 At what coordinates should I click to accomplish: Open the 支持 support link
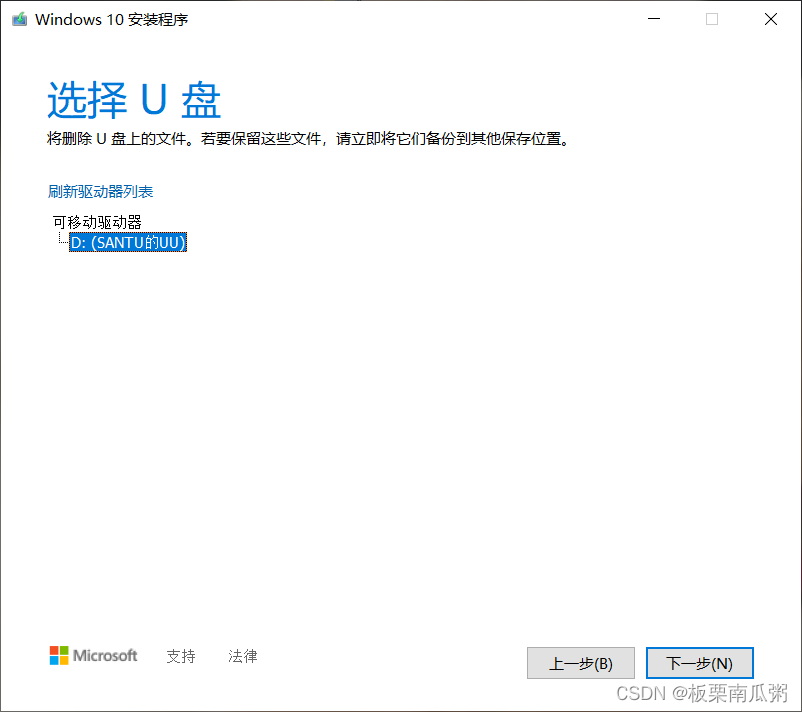181,656
